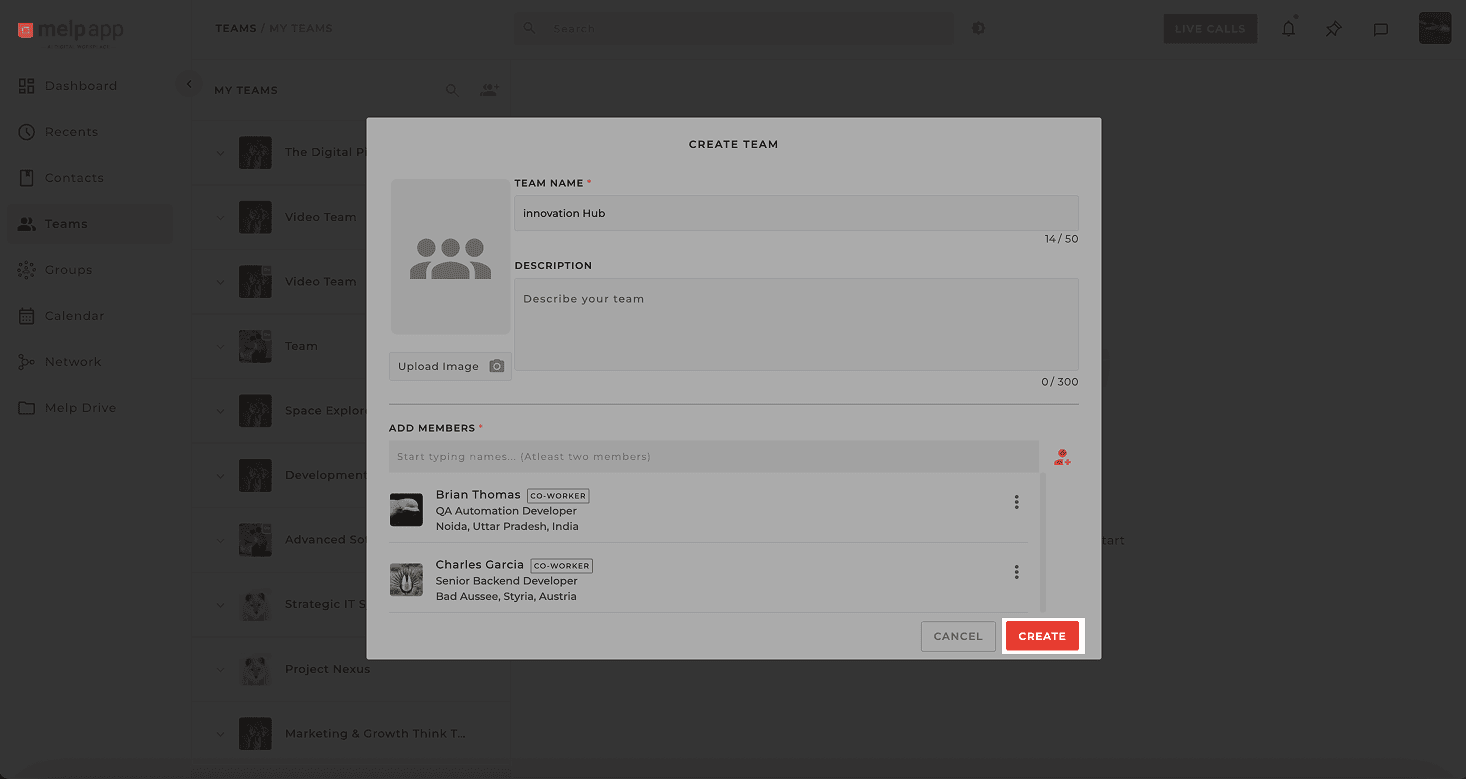Click the Upload Image button

pyautogui.click(x=450, y=366)
